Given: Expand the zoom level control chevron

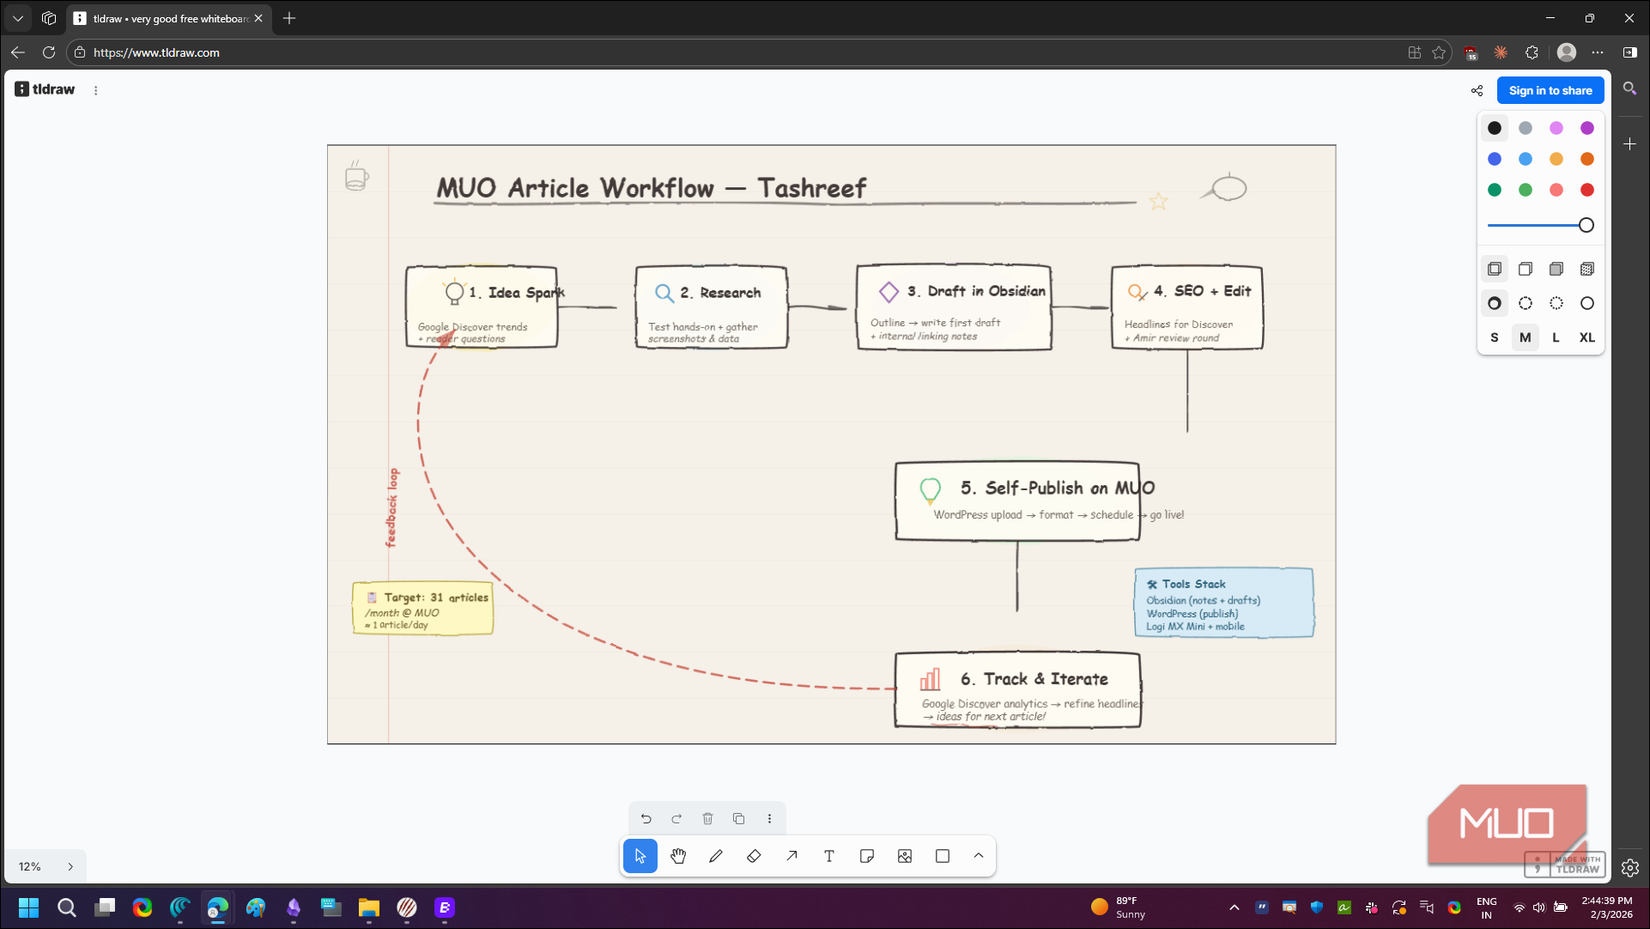Looking at the screenshot, I should pyautogui.click(x=70, y=866).
